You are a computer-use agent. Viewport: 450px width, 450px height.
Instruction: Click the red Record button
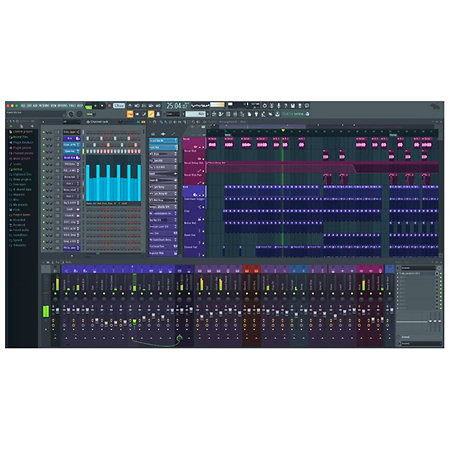[109, 106]
